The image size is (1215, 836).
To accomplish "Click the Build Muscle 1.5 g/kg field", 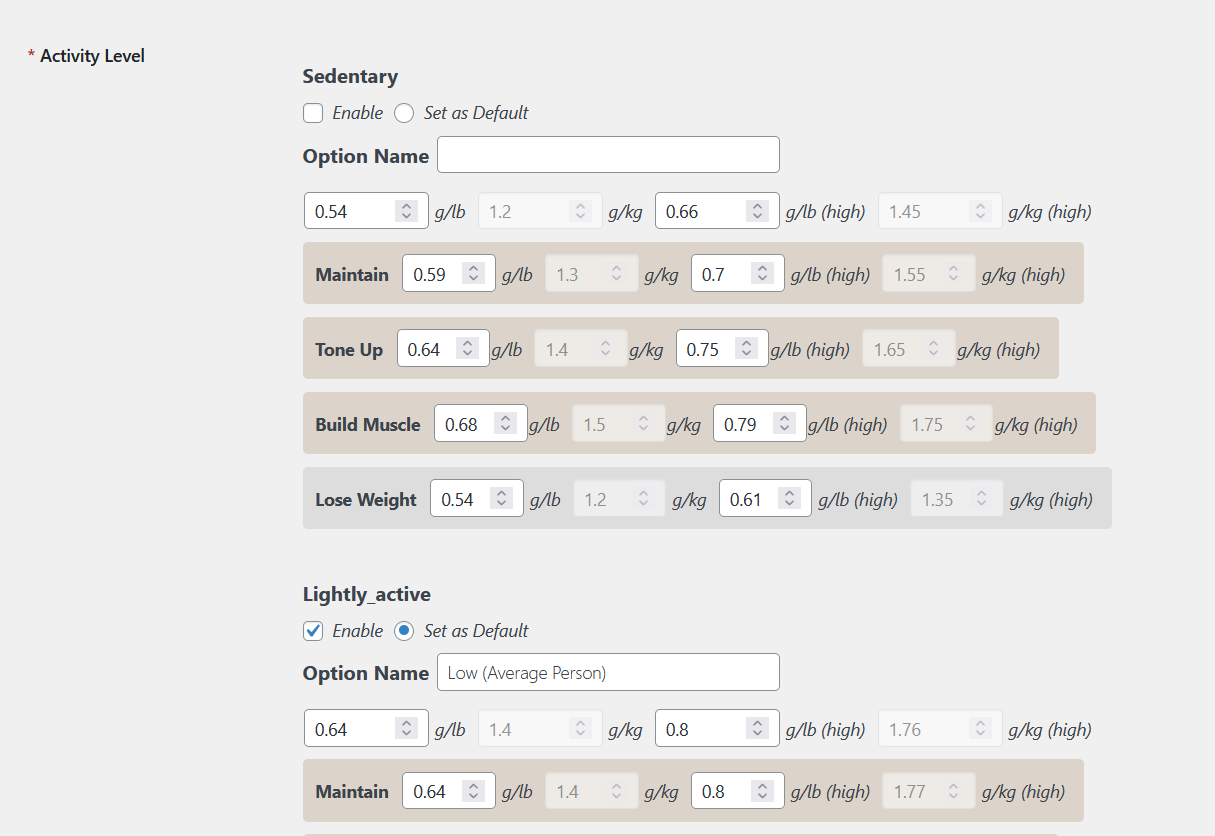I will pyautogui.click(x=618, y=424).
